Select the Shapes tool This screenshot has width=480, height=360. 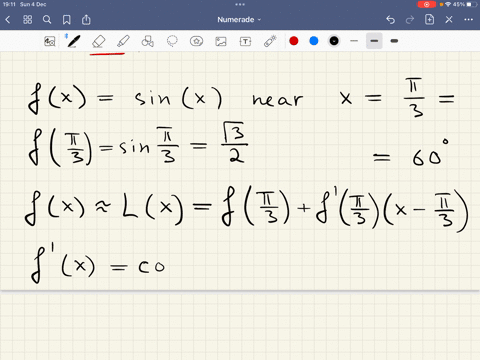(147, 41)
